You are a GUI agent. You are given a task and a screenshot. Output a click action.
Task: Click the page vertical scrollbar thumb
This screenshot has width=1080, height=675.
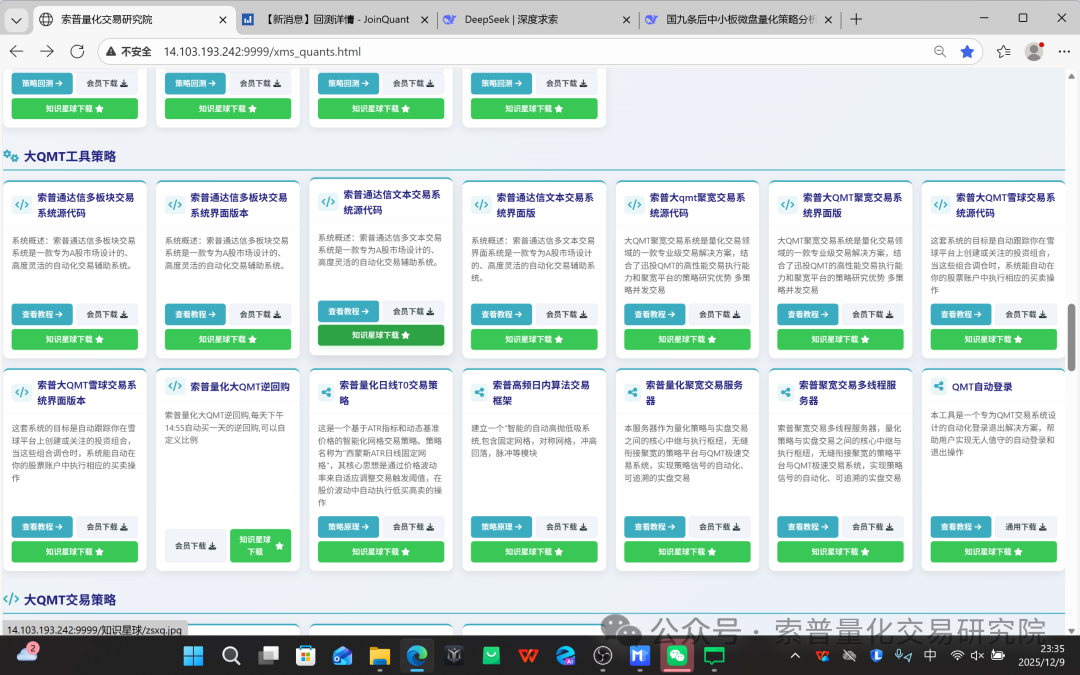1072,337
